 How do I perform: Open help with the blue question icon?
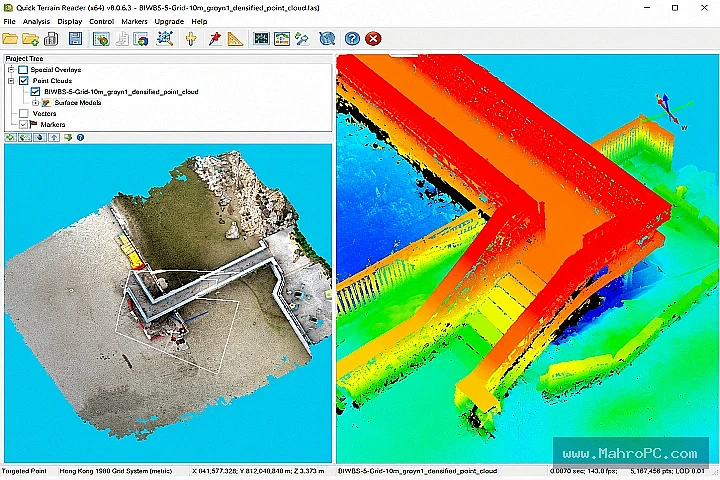click(x=352, y=39)
